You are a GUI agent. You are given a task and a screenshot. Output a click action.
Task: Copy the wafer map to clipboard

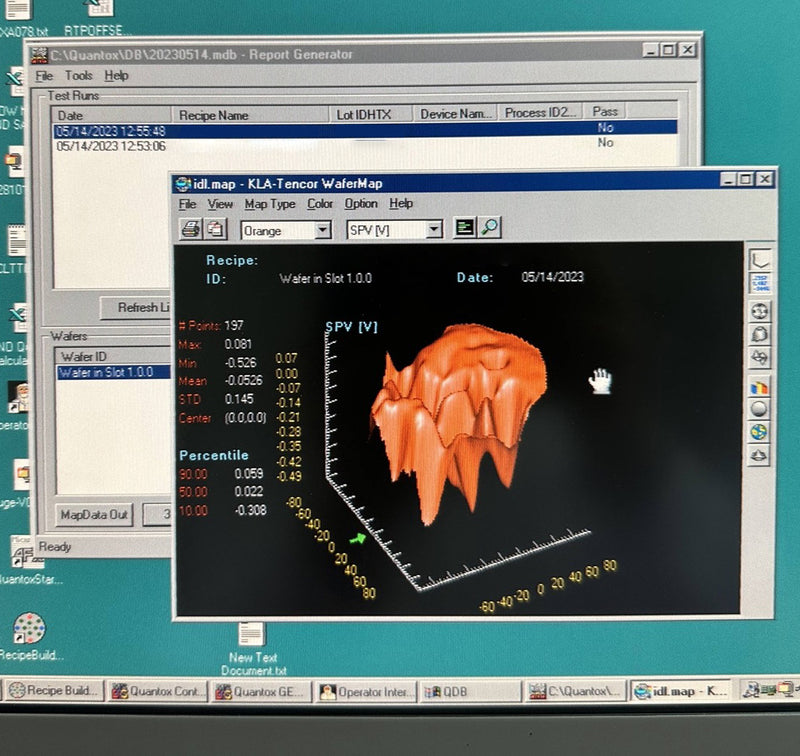[215, 229]
